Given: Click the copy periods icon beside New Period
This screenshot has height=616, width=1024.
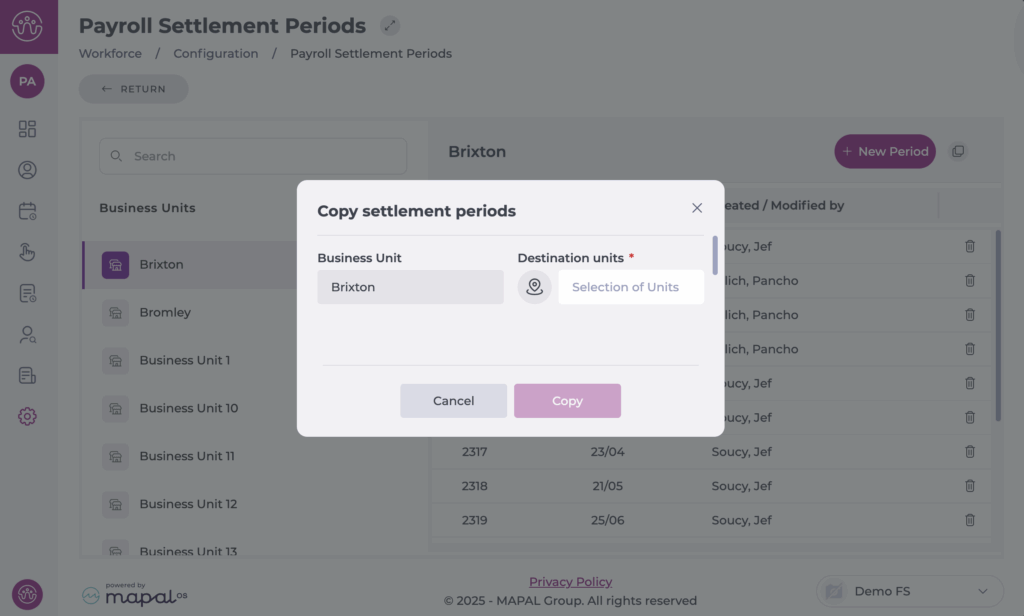Looking at the screenshot, I should coord(958,152).
